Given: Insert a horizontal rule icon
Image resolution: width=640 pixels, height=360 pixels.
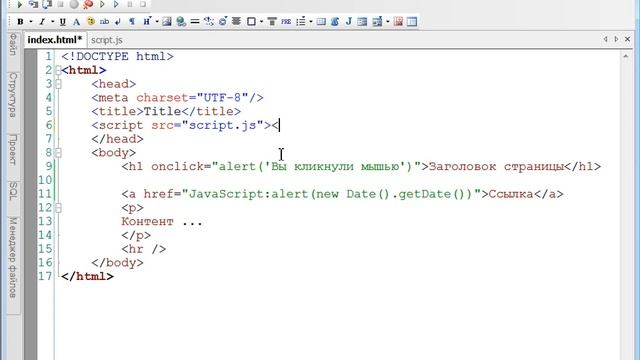Looking at the screenshot, I should click(x=195, y=22).
